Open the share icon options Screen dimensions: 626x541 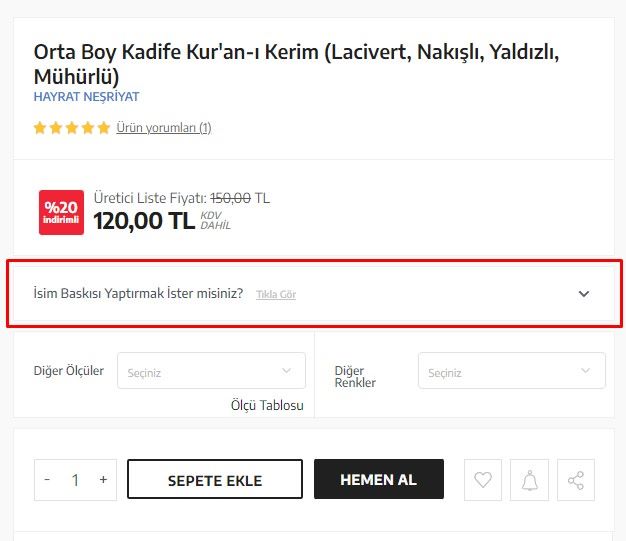tap(576, 480)
